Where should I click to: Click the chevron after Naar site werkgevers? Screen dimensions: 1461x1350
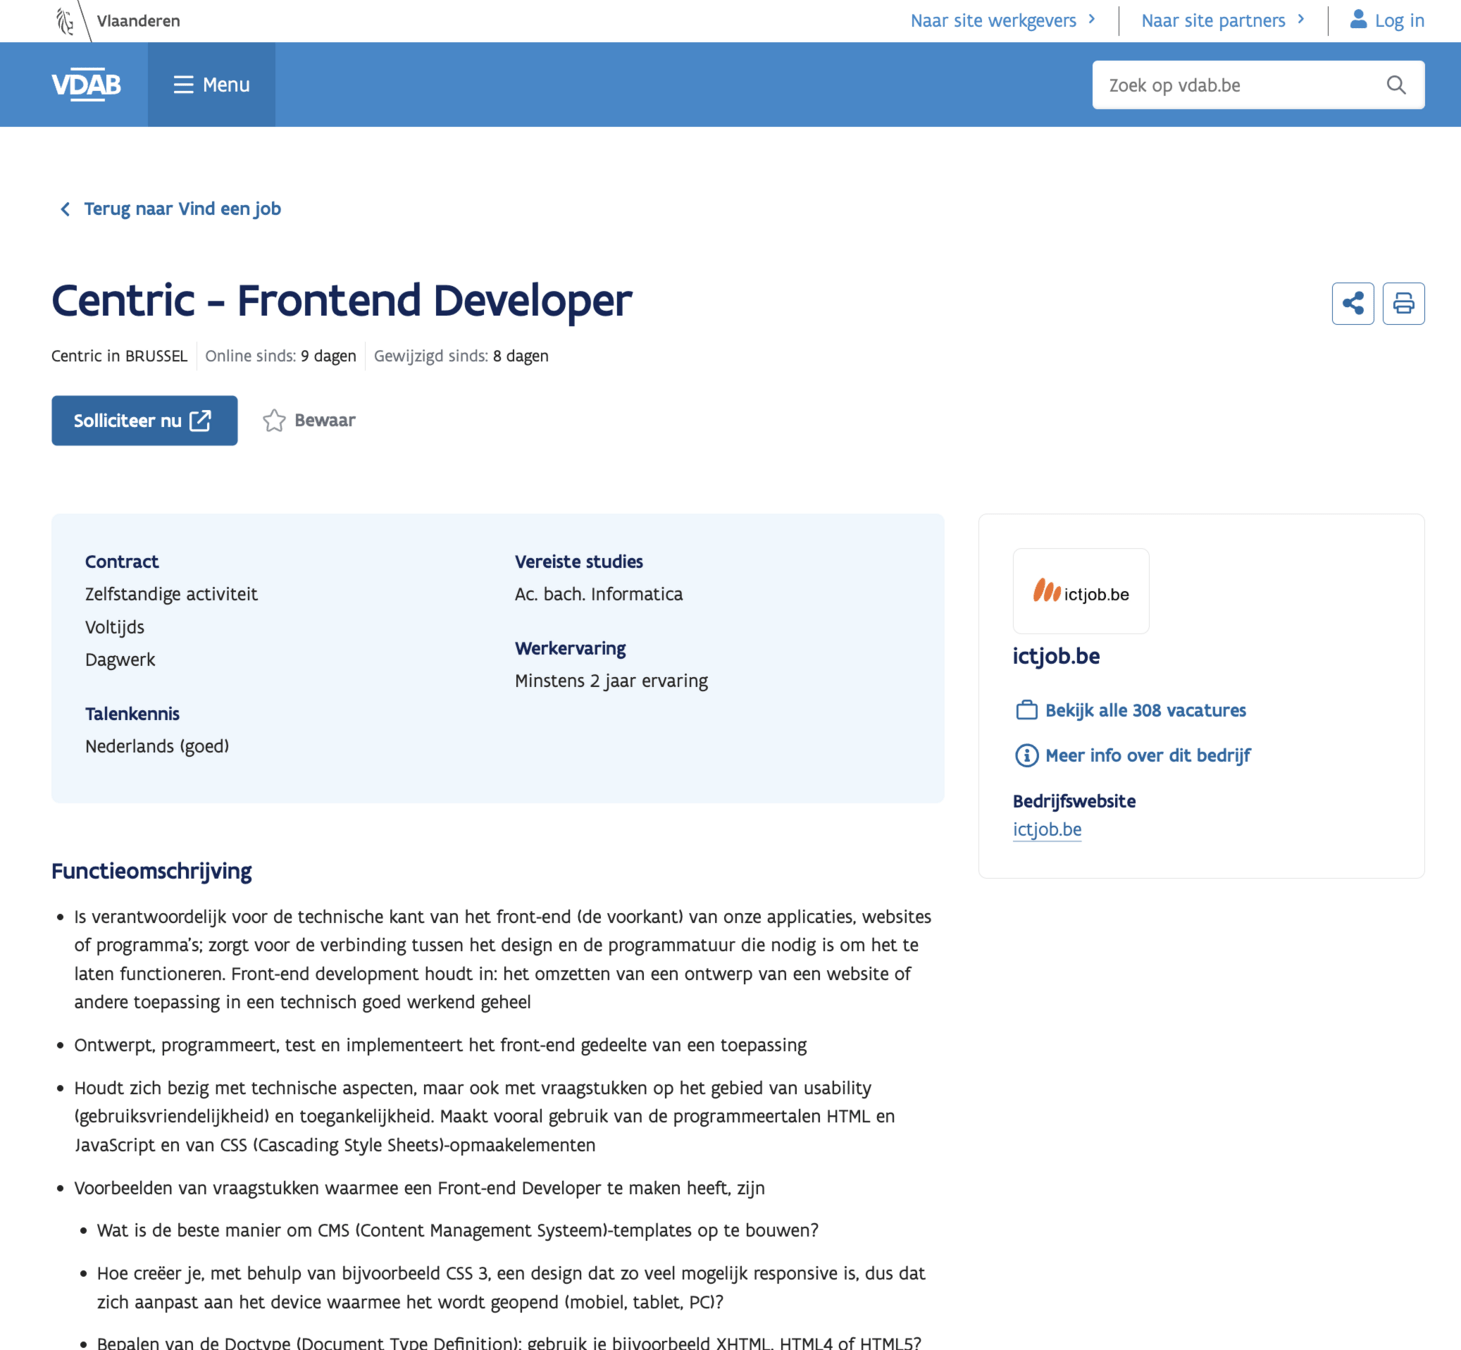tap(1091, 19)
